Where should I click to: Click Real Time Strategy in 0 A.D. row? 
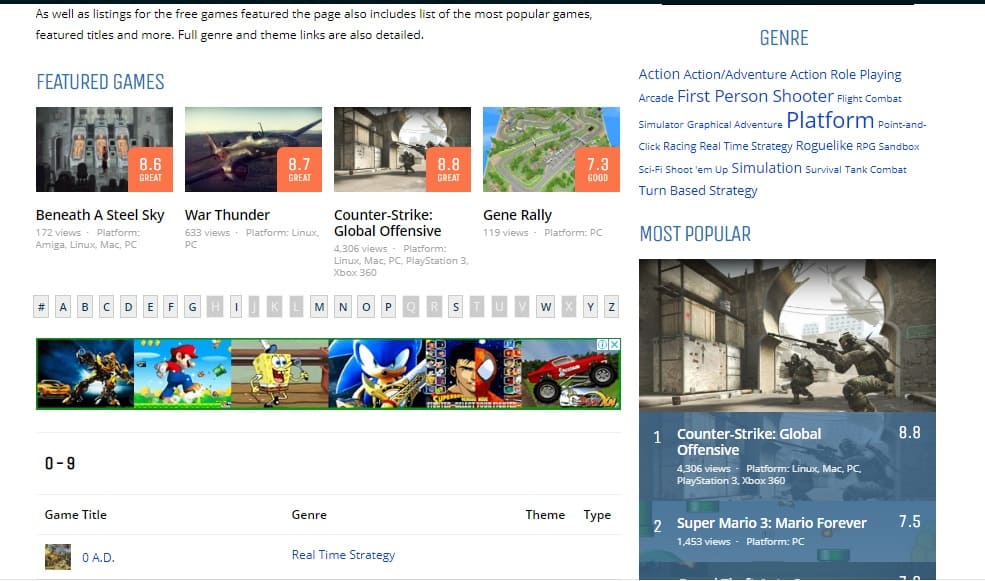(343, 555)
